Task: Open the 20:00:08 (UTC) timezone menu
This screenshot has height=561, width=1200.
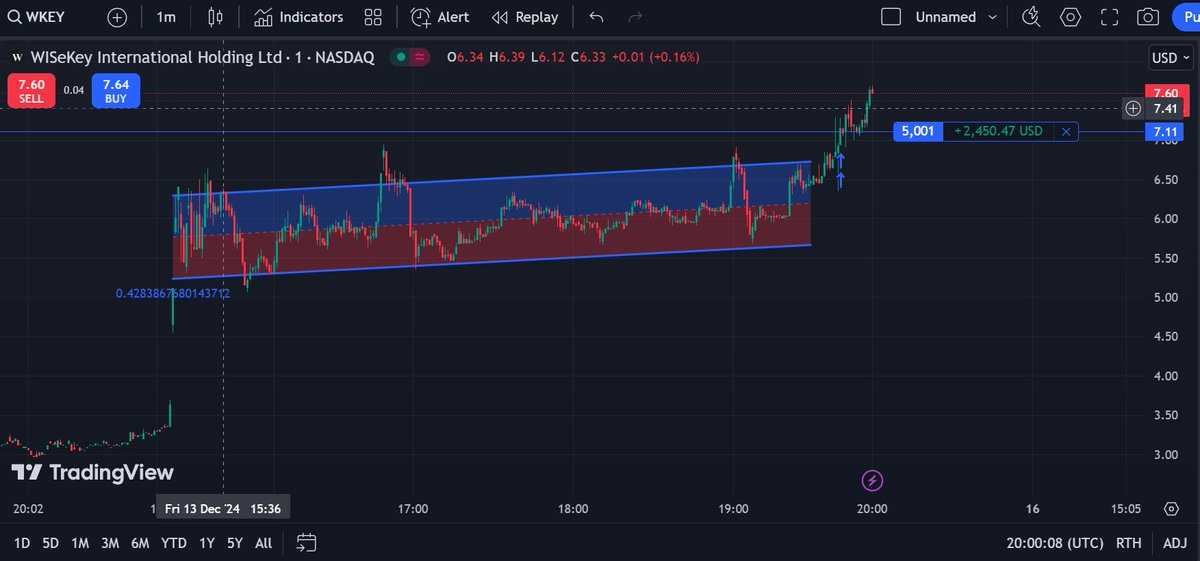Action: (x=1055, y=543)
